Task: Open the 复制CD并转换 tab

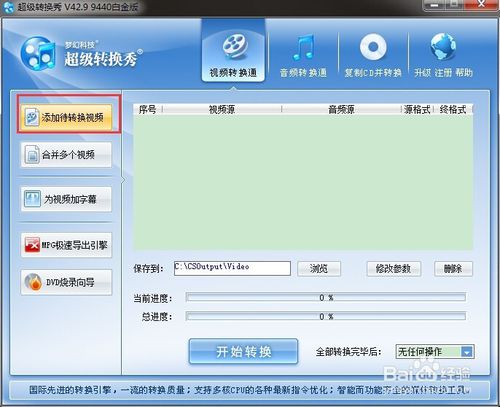Action: tap(373, 55)
